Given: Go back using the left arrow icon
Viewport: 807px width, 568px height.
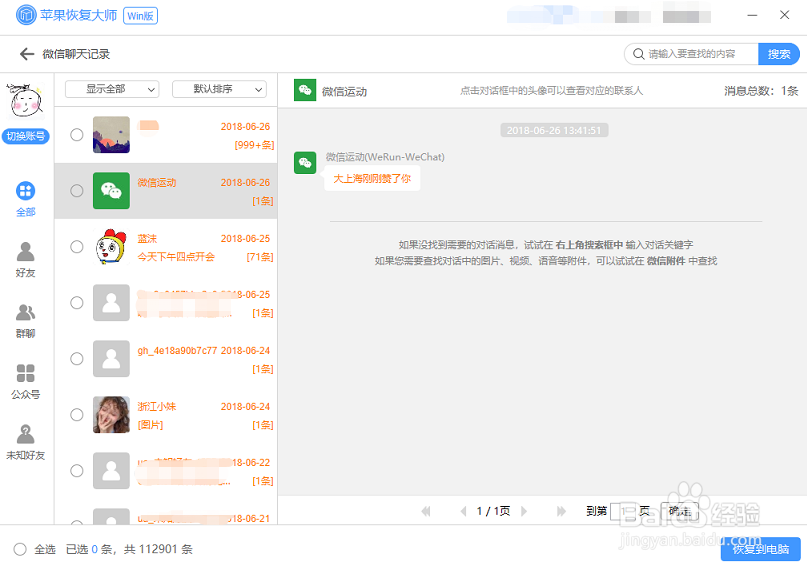Looking at the screenshot, I should pos(27,54).
